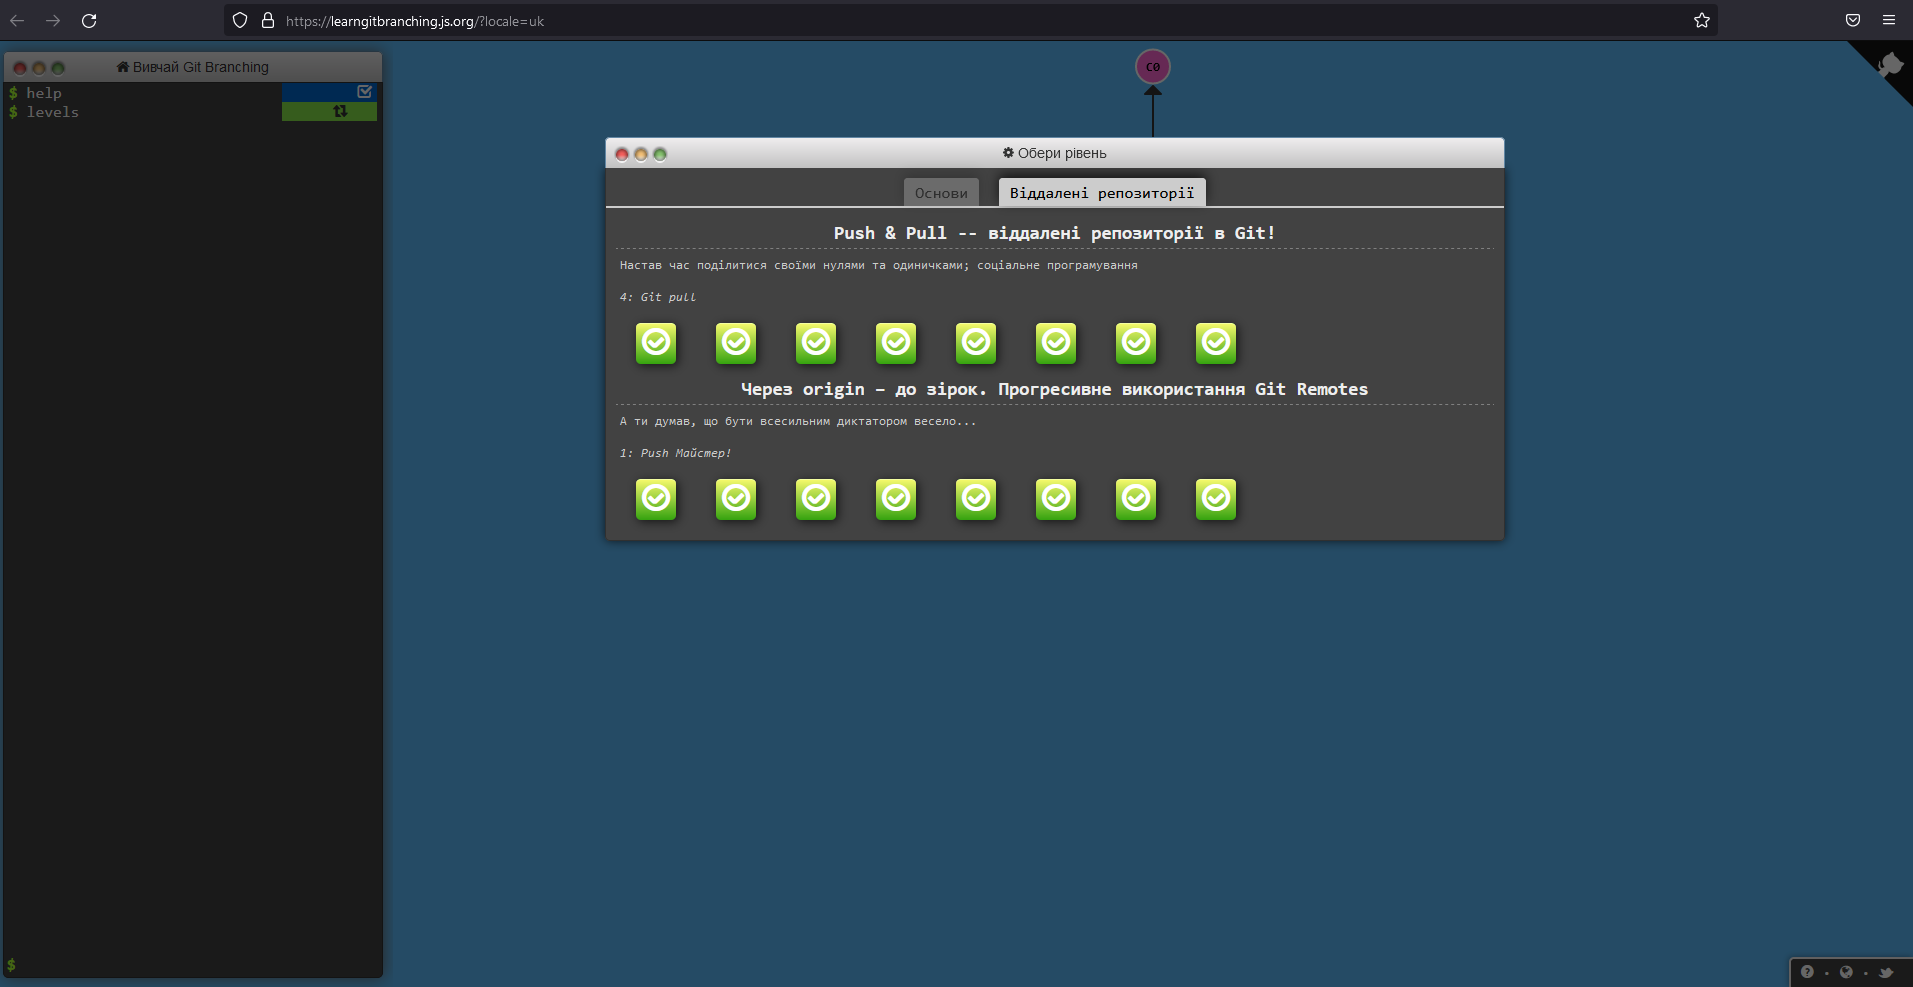Viewport: 1913px width, 987px height.
Task: Open first level in Push & Pull row
Action: click(656, 343)
